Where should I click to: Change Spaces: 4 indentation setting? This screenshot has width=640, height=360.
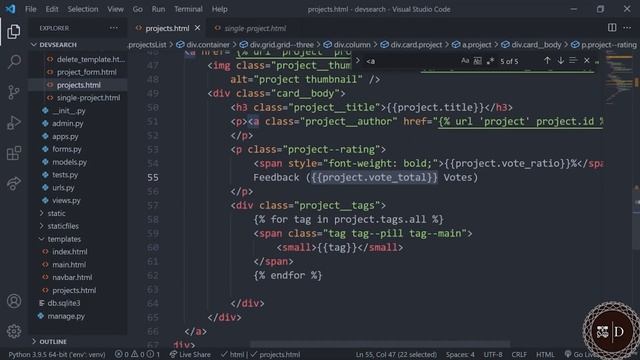click(460, 354)
